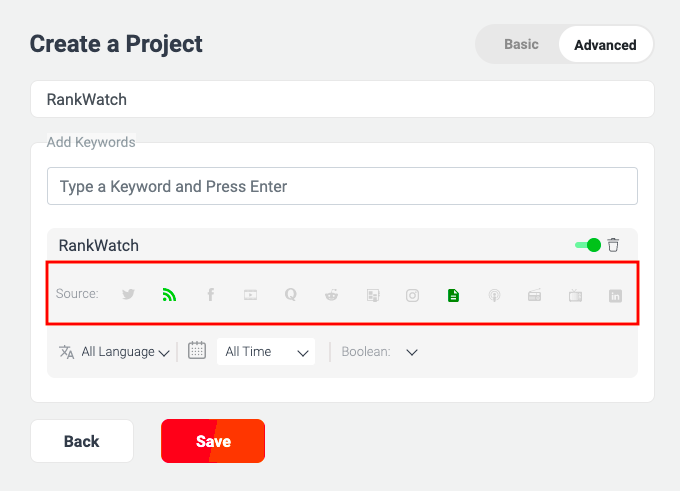Viewport: 680px width, 491px height.
Task: Select the TV source icon
Action: point(575,296)
